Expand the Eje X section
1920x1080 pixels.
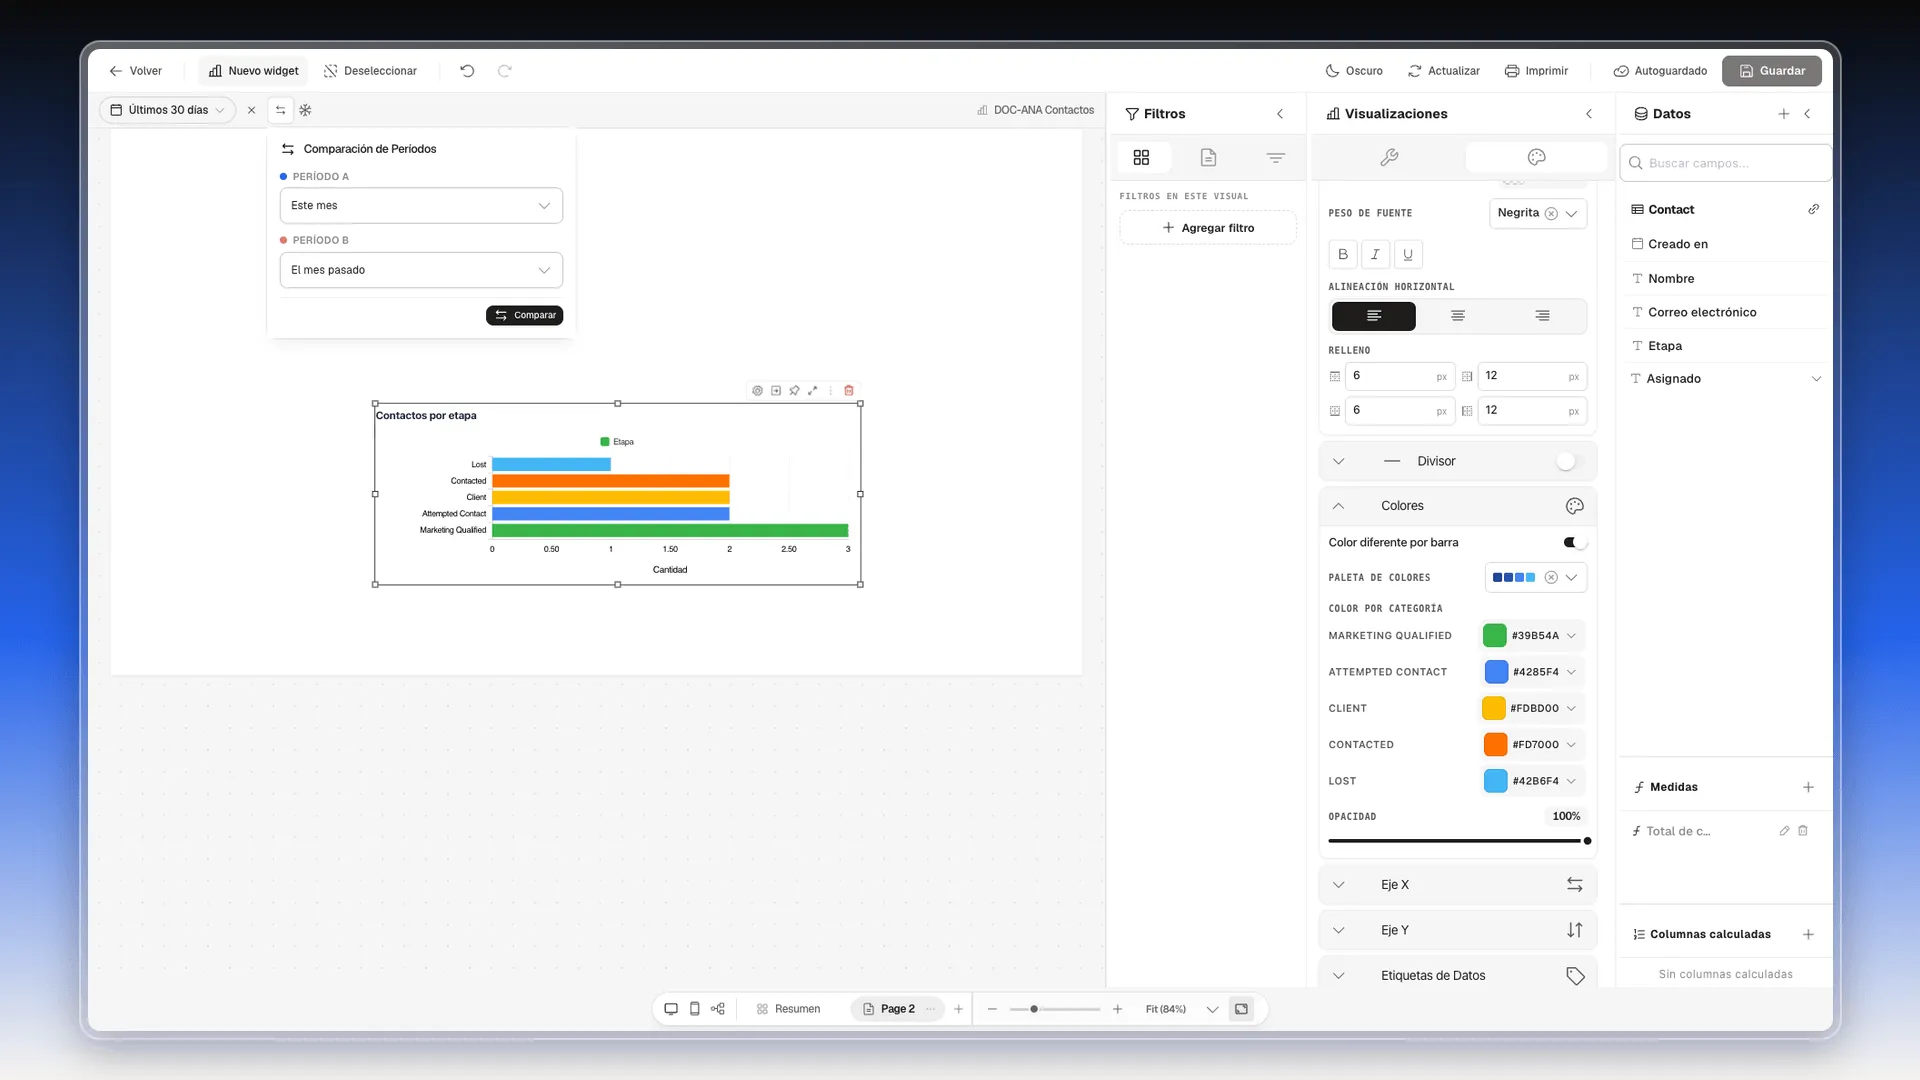pyautogui.click(x=1457, y=885)
